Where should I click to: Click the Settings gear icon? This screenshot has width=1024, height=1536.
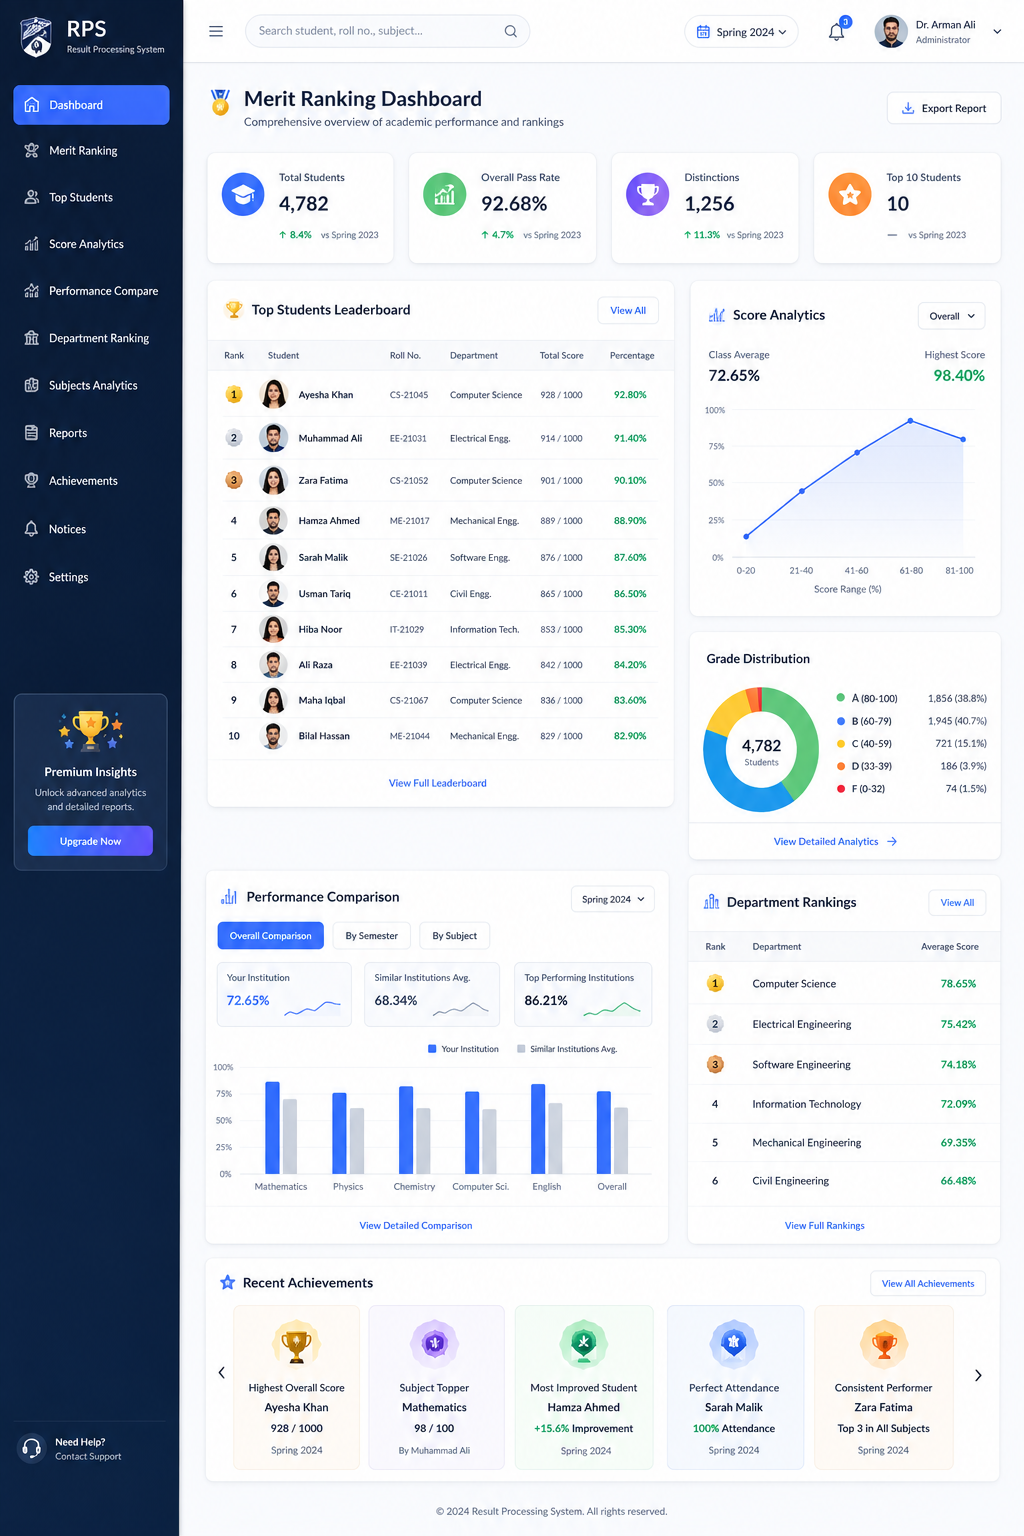tap(32, 577)
